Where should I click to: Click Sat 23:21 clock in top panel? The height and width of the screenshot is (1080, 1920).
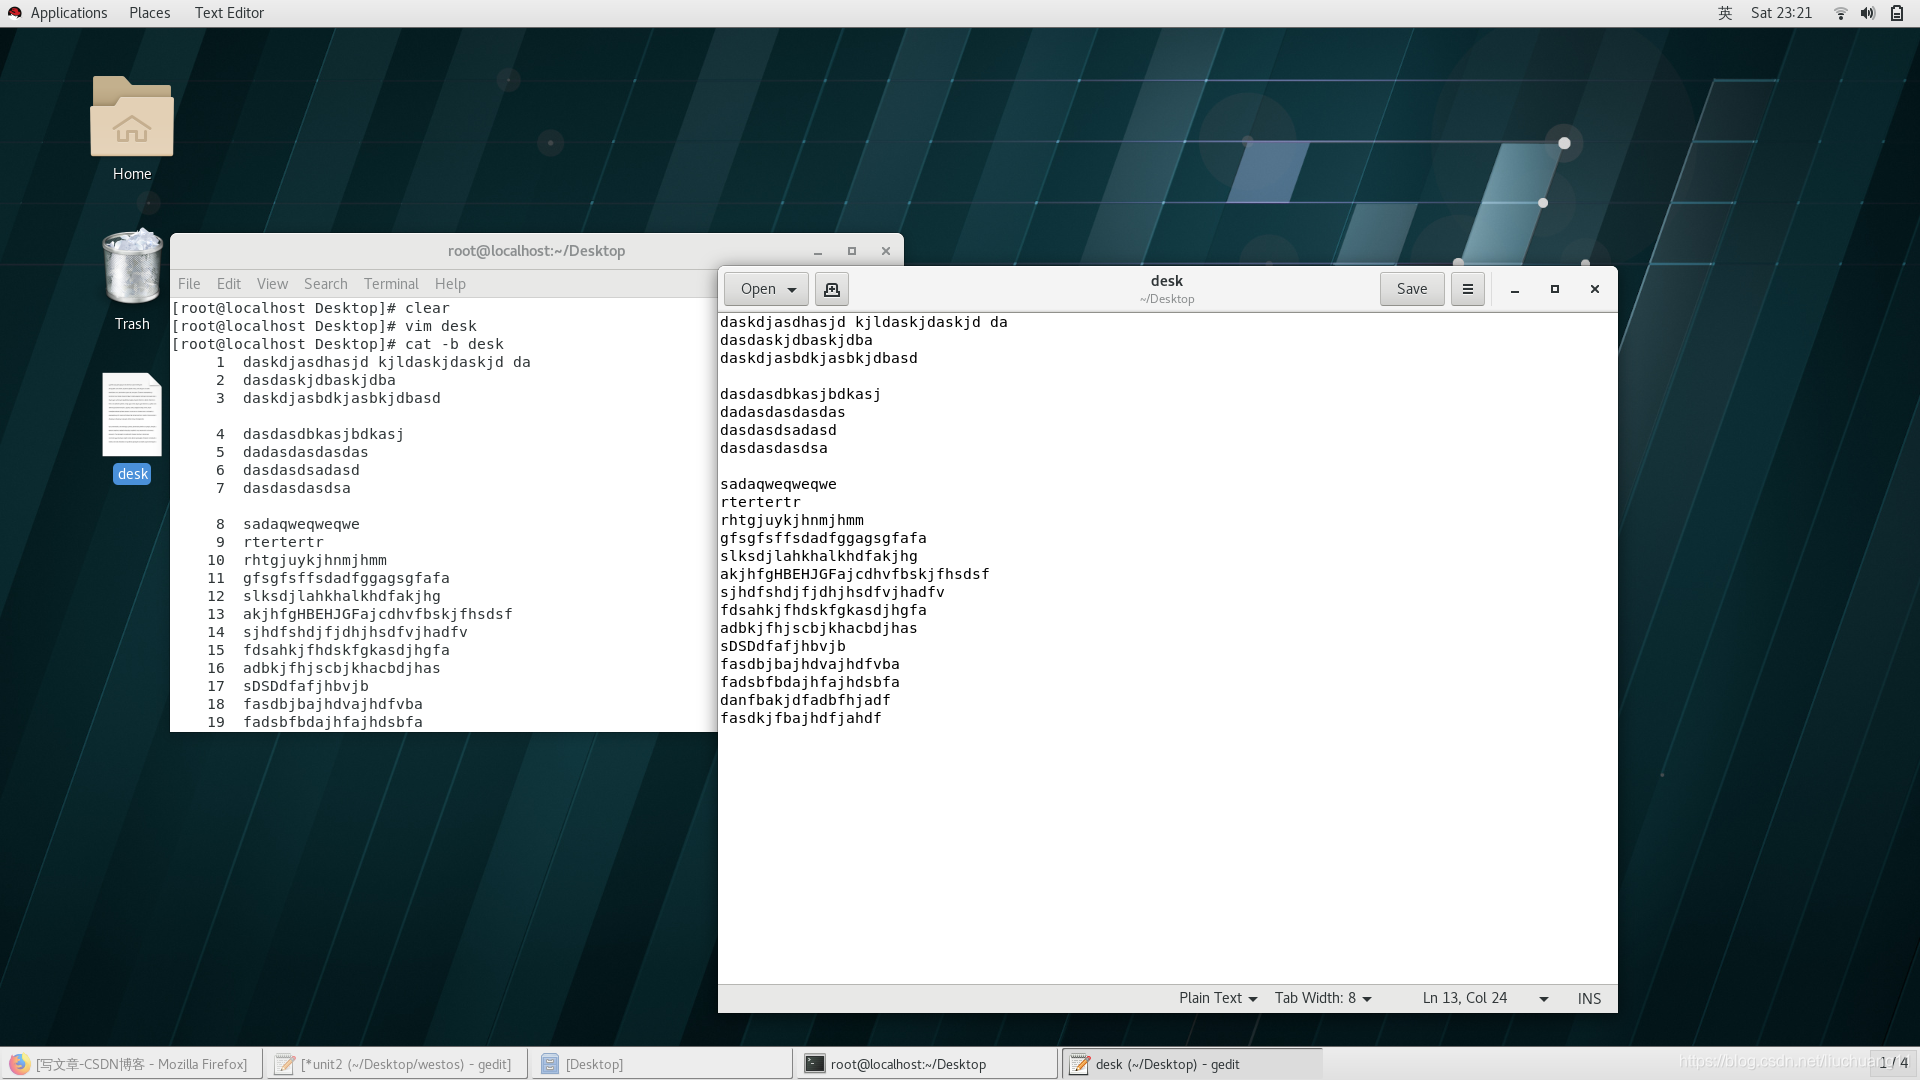coord(1781,13)
